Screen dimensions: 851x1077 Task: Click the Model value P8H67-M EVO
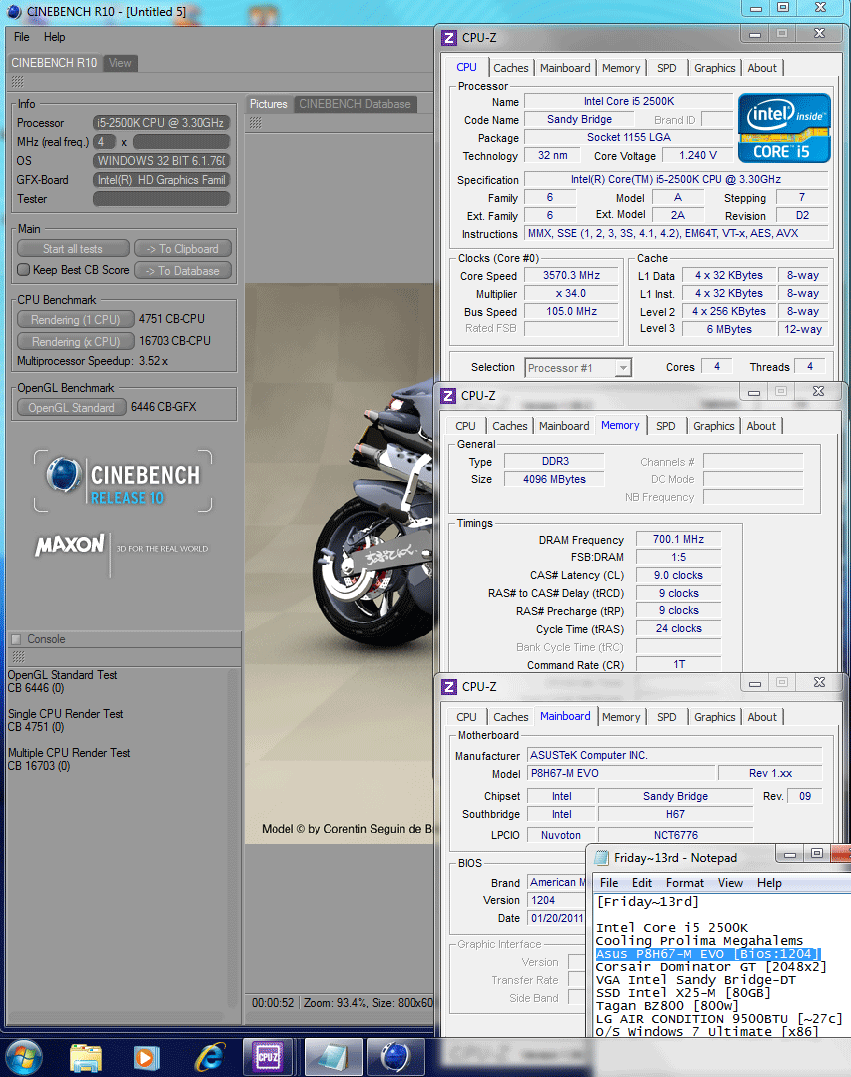[620, 773]
